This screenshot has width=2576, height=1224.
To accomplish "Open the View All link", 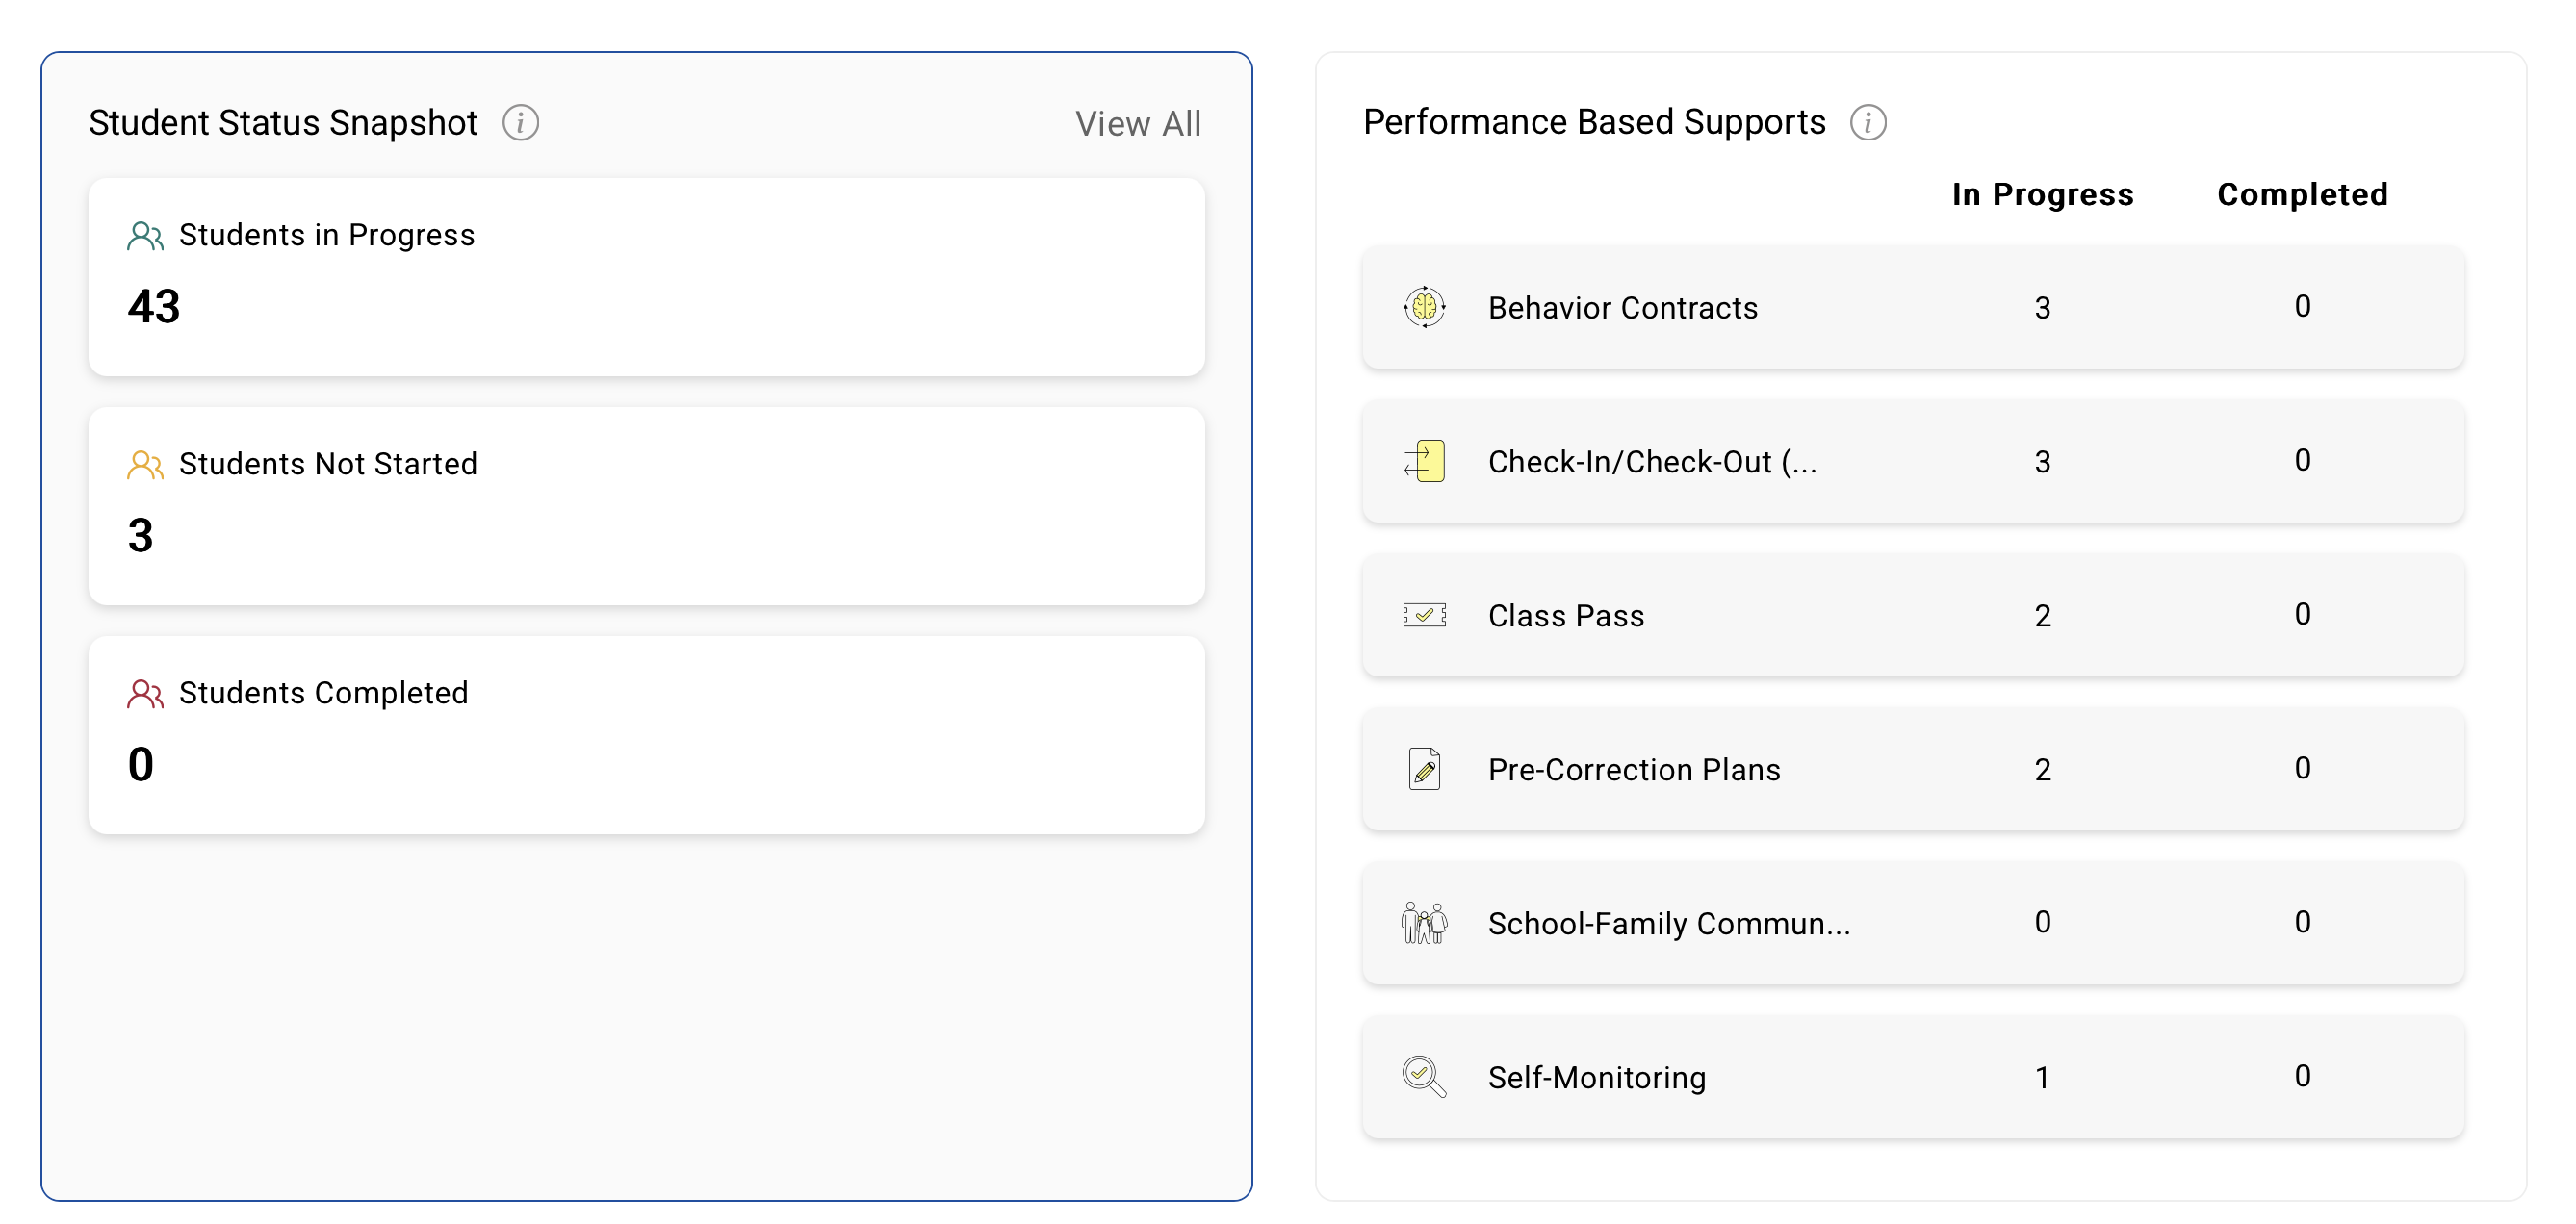I will [x=1138, y=124].
